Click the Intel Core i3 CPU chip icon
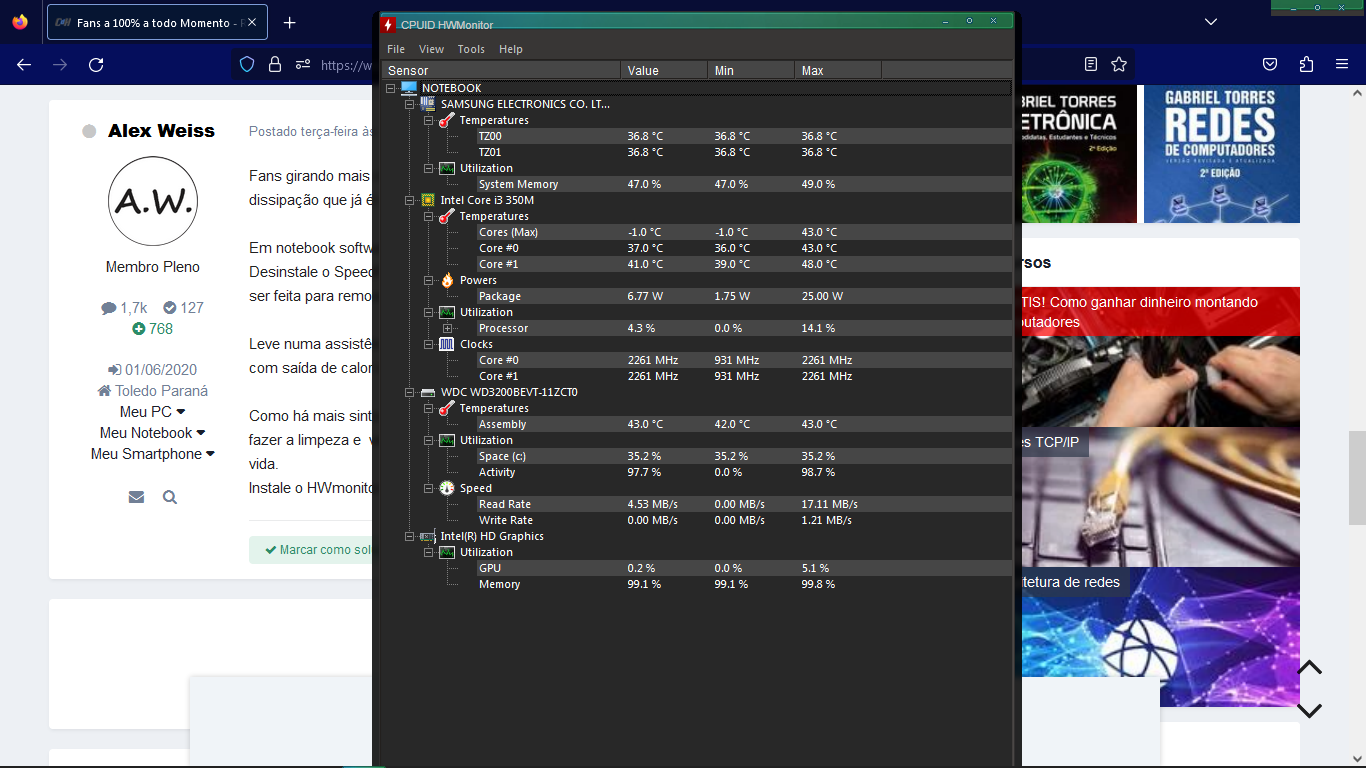 pos(427,200)
